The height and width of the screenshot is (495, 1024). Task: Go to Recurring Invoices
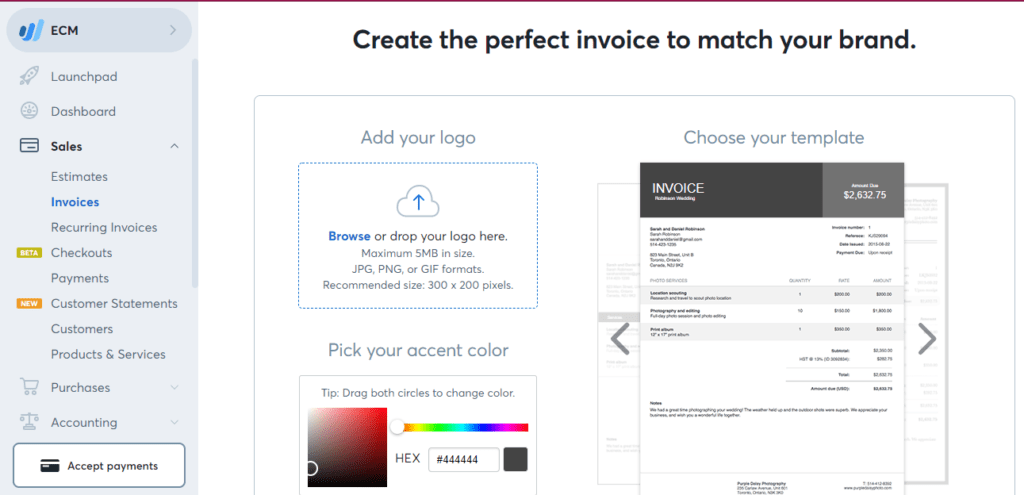click(104, 227)
